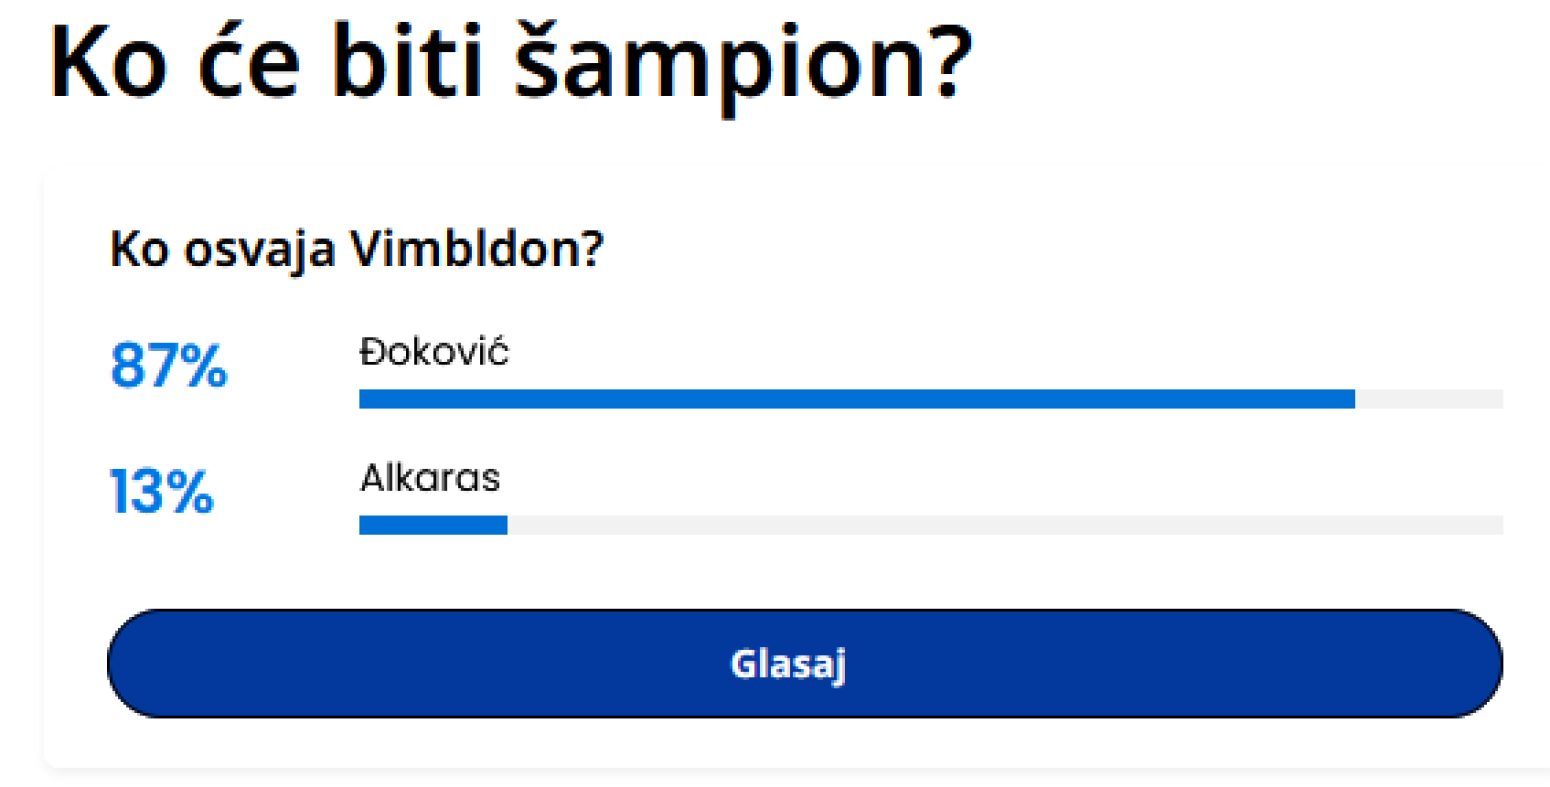Viewport: 1550px width, 787px height.
Task: Vote for Alkaras by clicking his row
Action: pos(700,500)
